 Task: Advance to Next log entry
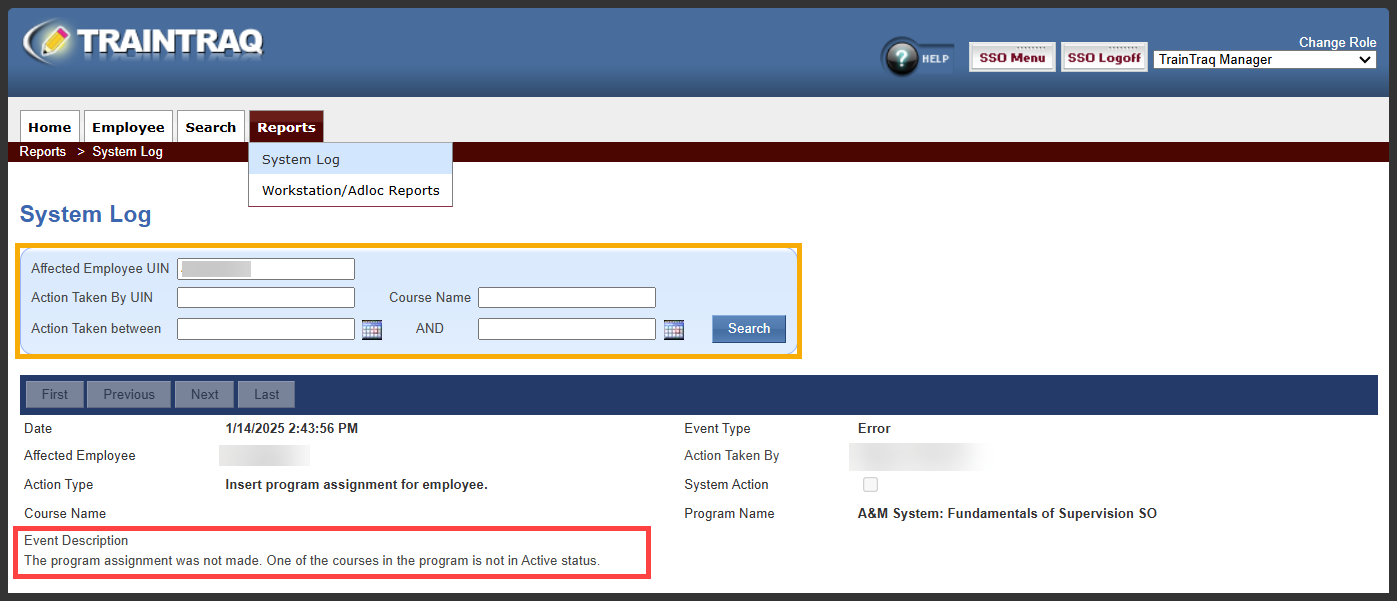pyautogui.click(x=205, y=394)
